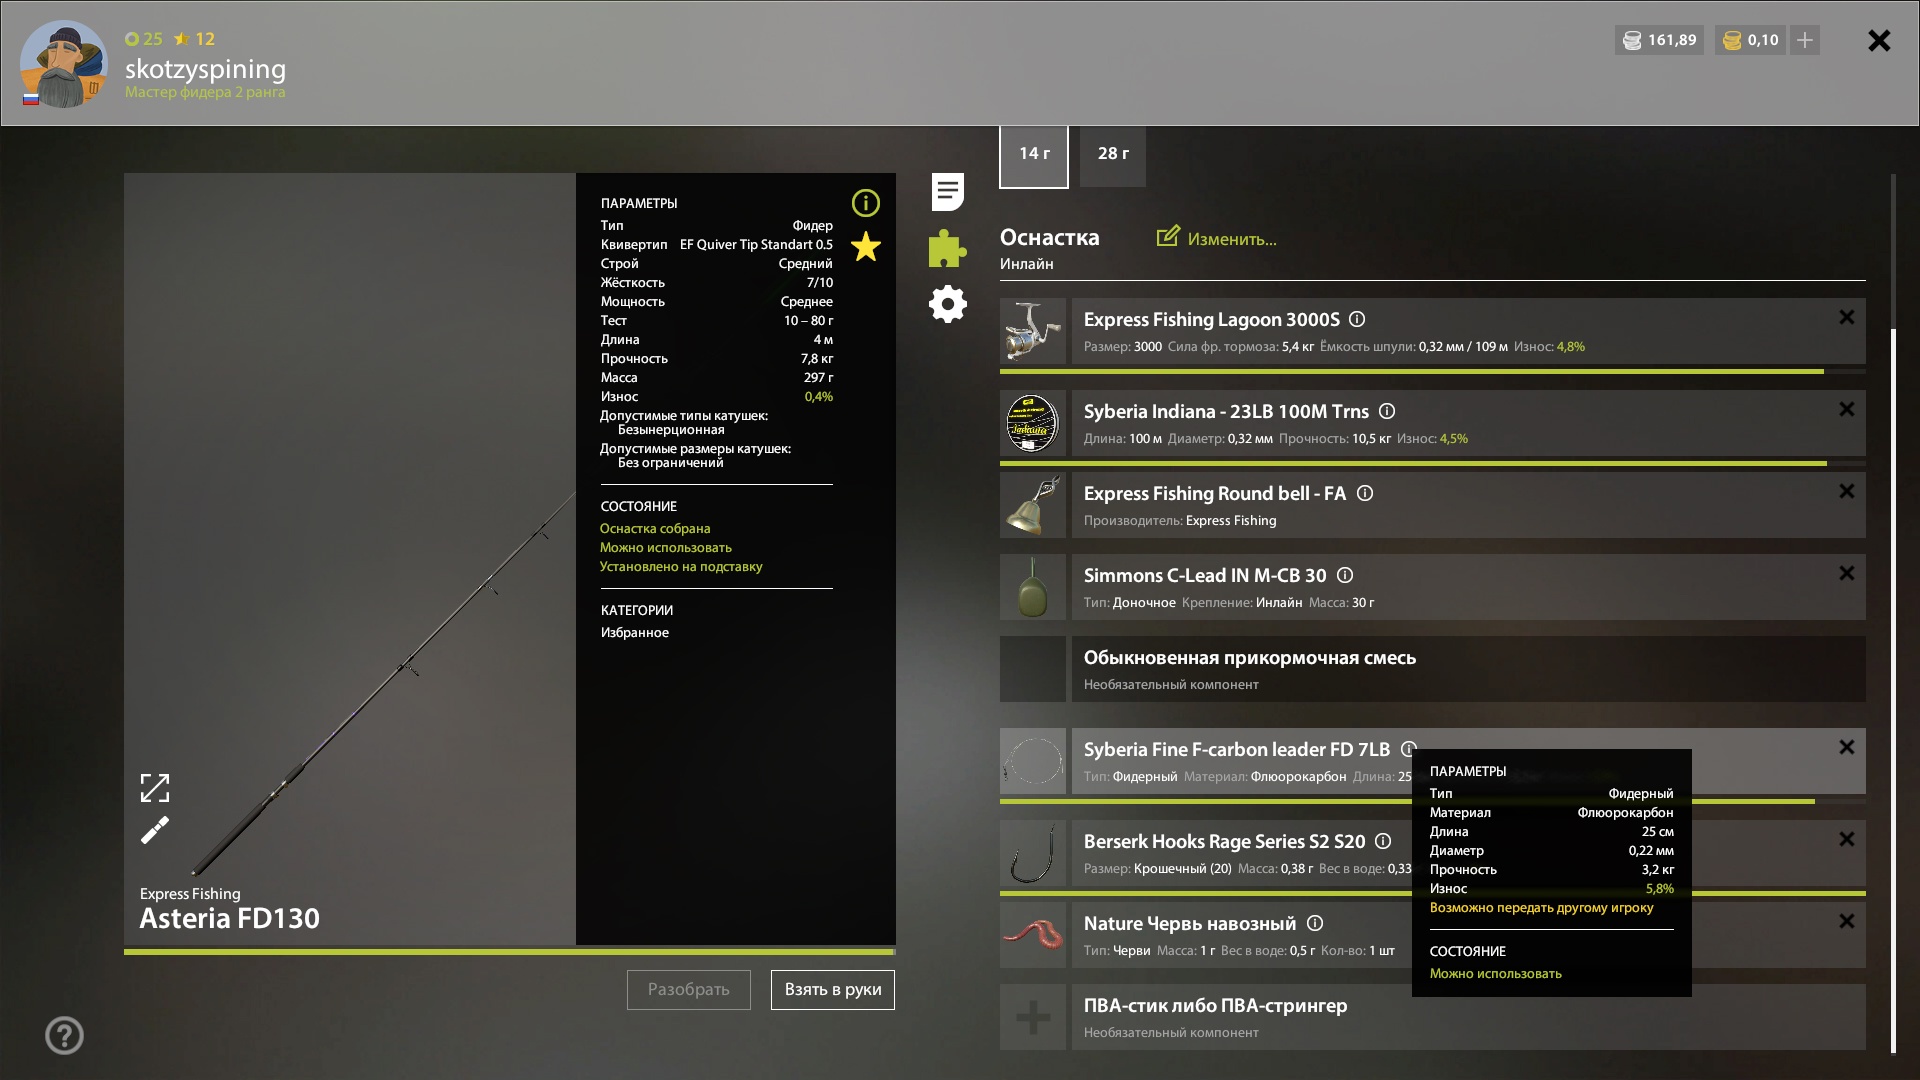1920x1080 pixels.
Task: Open the gear settings icon
Action: [947, 304]
